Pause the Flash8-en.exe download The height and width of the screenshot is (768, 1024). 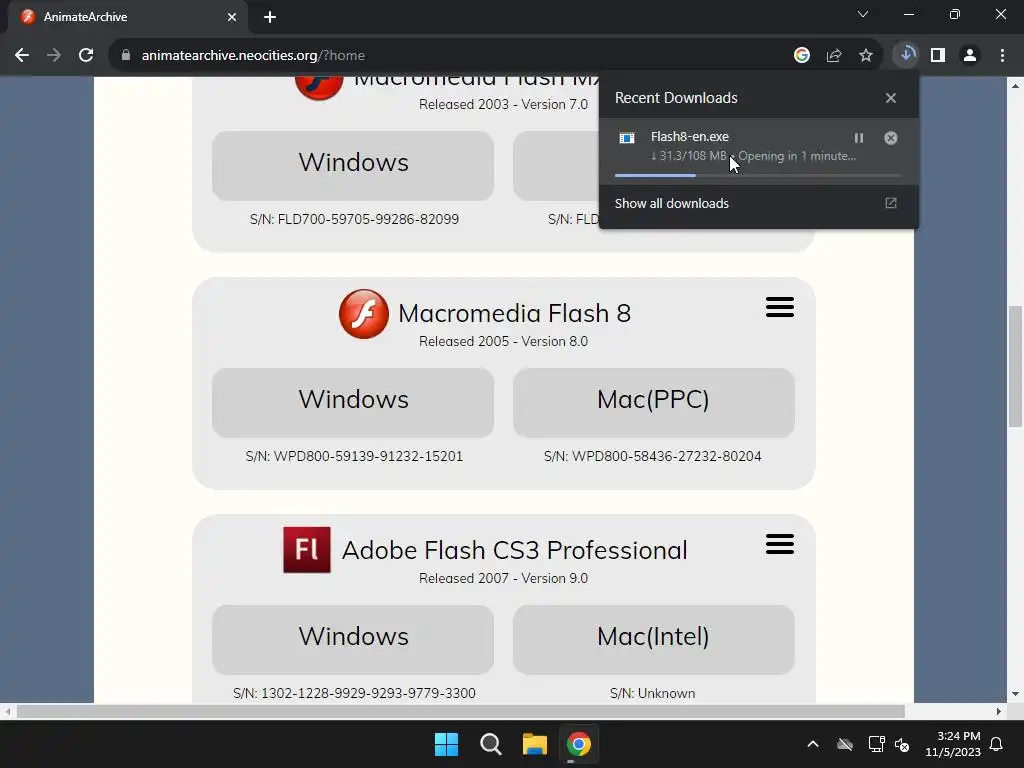point(859,138)
